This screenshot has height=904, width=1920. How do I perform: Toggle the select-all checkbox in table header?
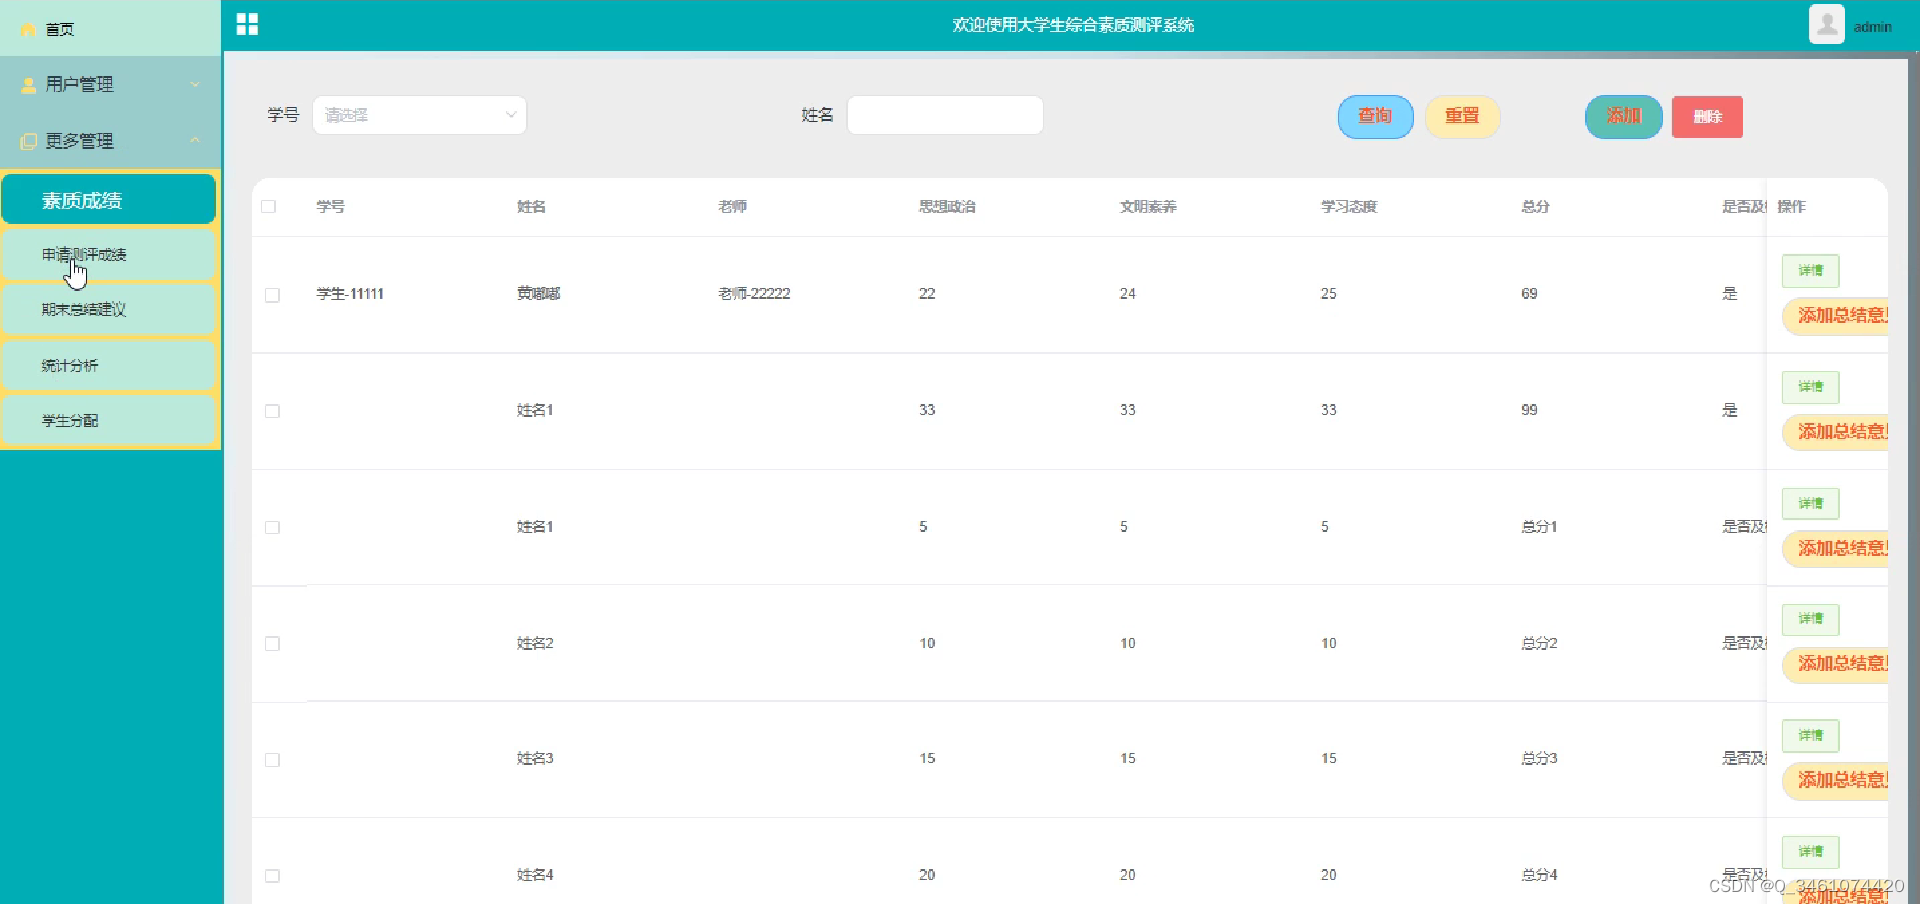[268, 207]
